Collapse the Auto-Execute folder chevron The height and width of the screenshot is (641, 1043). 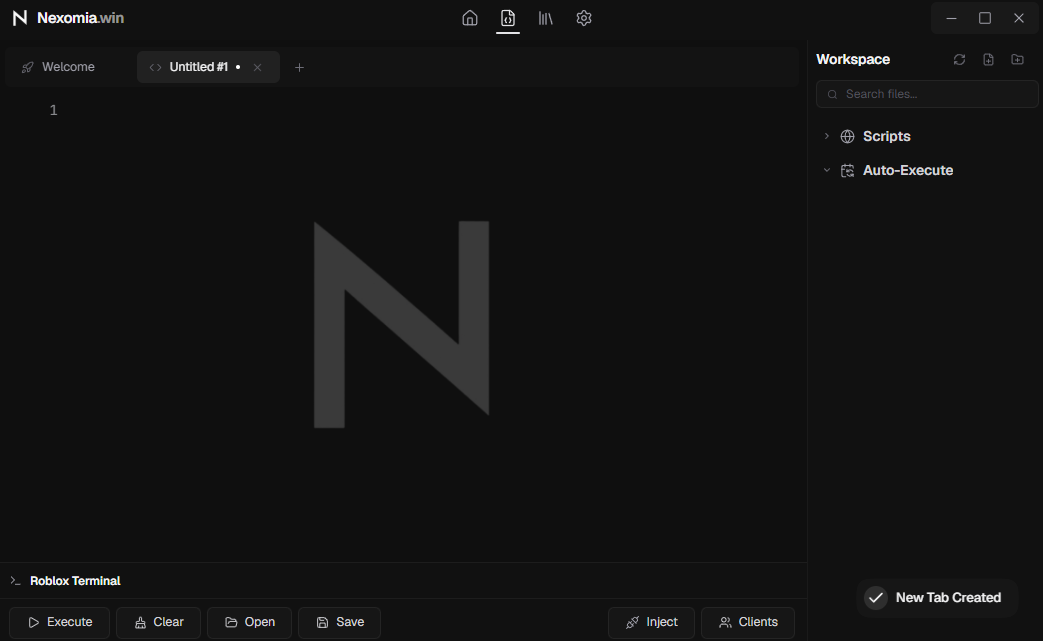point(827,170)
